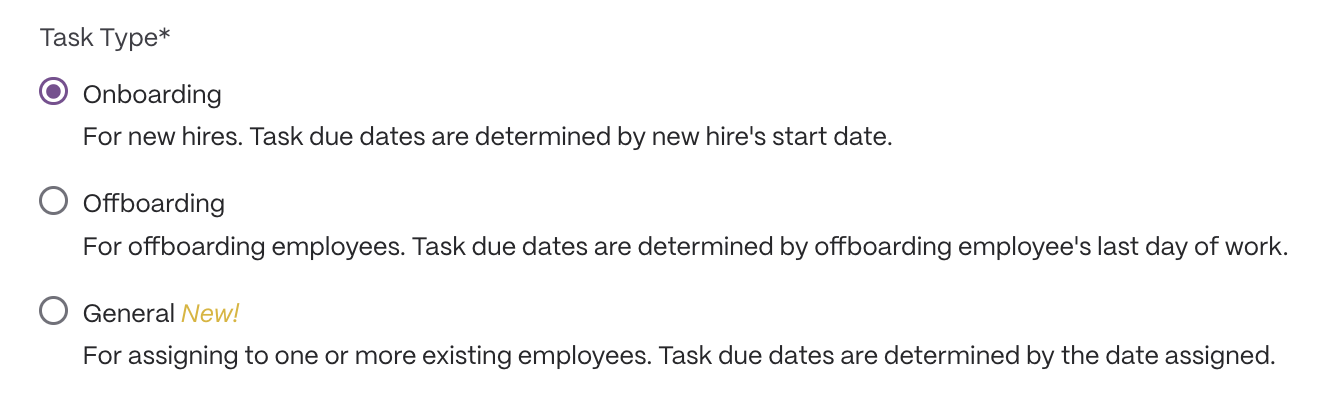
Task: Click the General option label
Action: click(x=129, y=313)
